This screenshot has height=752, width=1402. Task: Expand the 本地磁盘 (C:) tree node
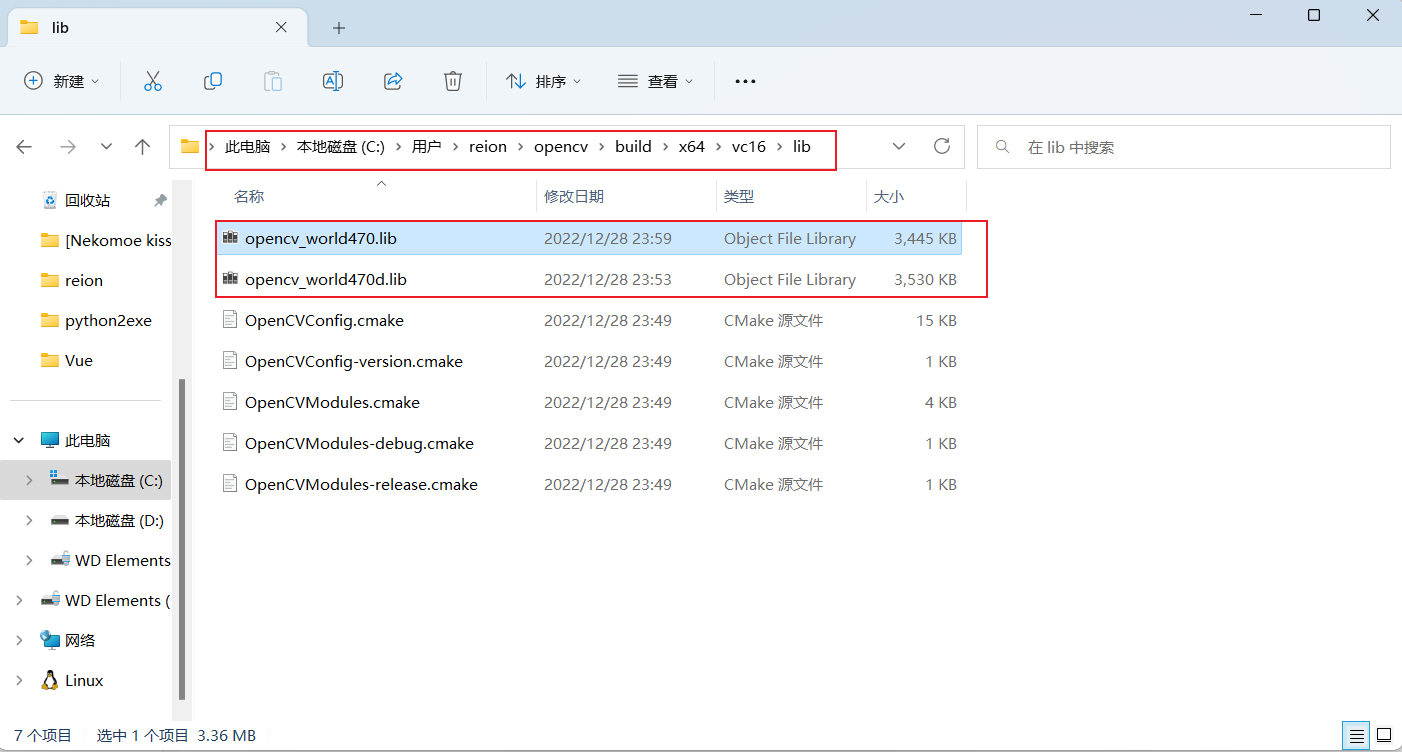30,480
